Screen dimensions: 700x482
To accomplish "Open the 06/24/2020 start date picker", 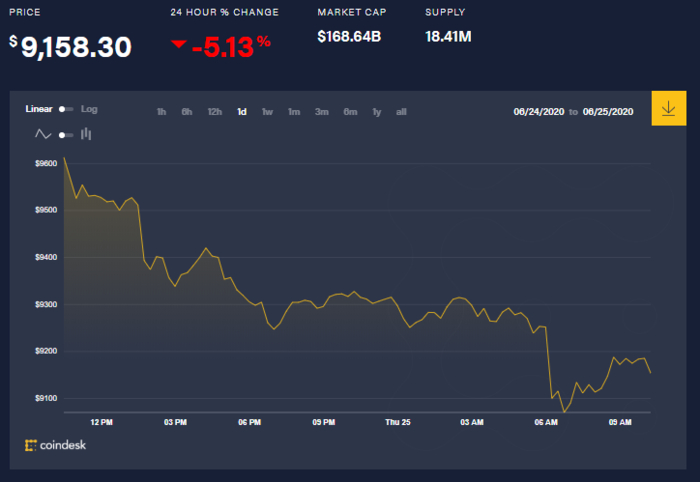I will point(540,112).
